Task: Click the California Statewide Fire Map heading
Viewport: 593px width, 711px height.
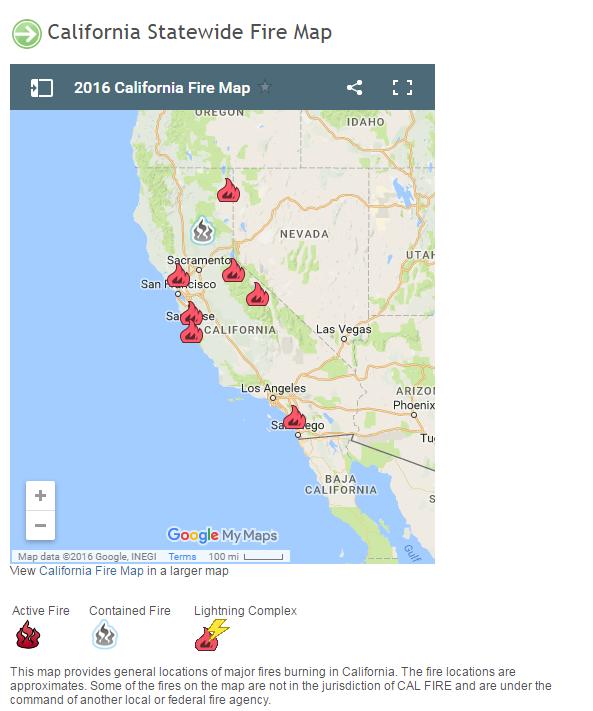Action: tap(190, 32)
